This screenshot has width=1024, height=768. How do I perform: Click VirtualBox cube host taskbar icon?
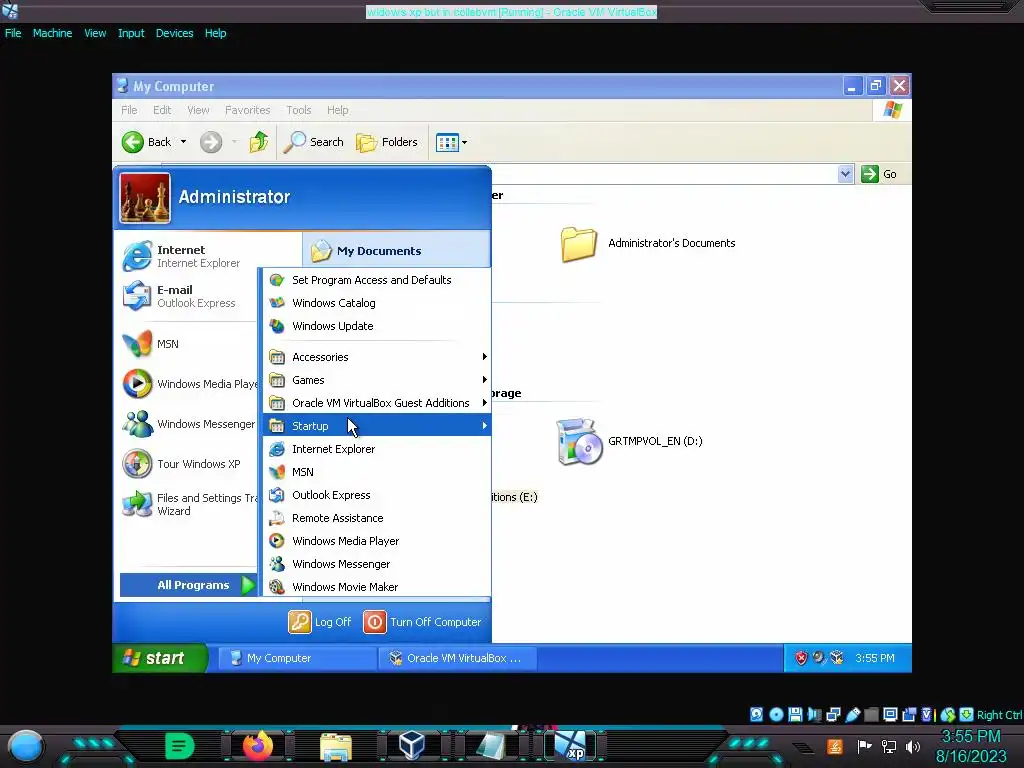click(x=412, y=744)
